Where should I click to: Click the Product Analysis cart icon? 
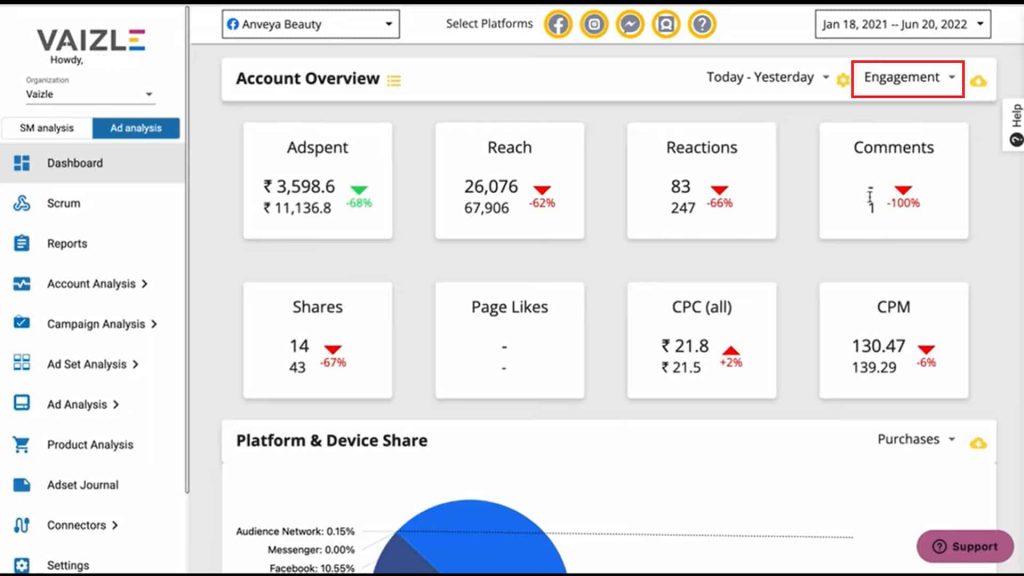22,444
